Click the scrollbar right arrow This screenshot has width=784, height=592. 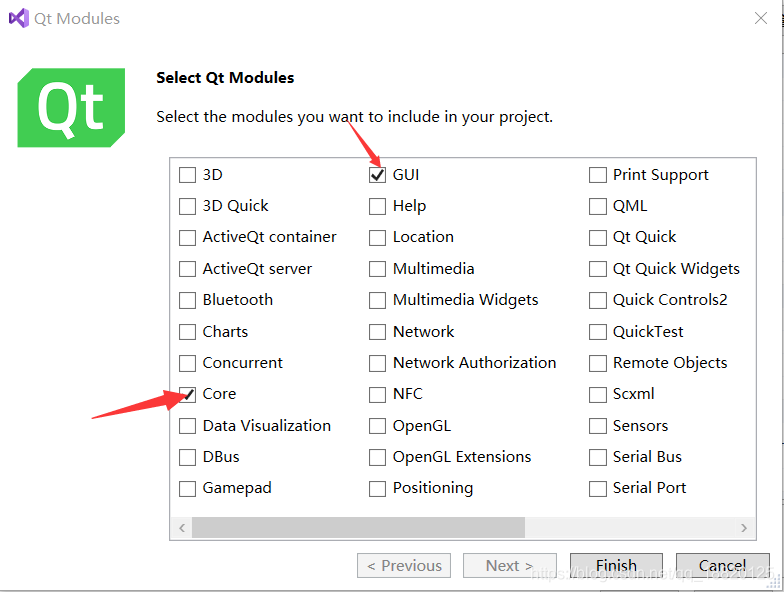tap(744, 528)
